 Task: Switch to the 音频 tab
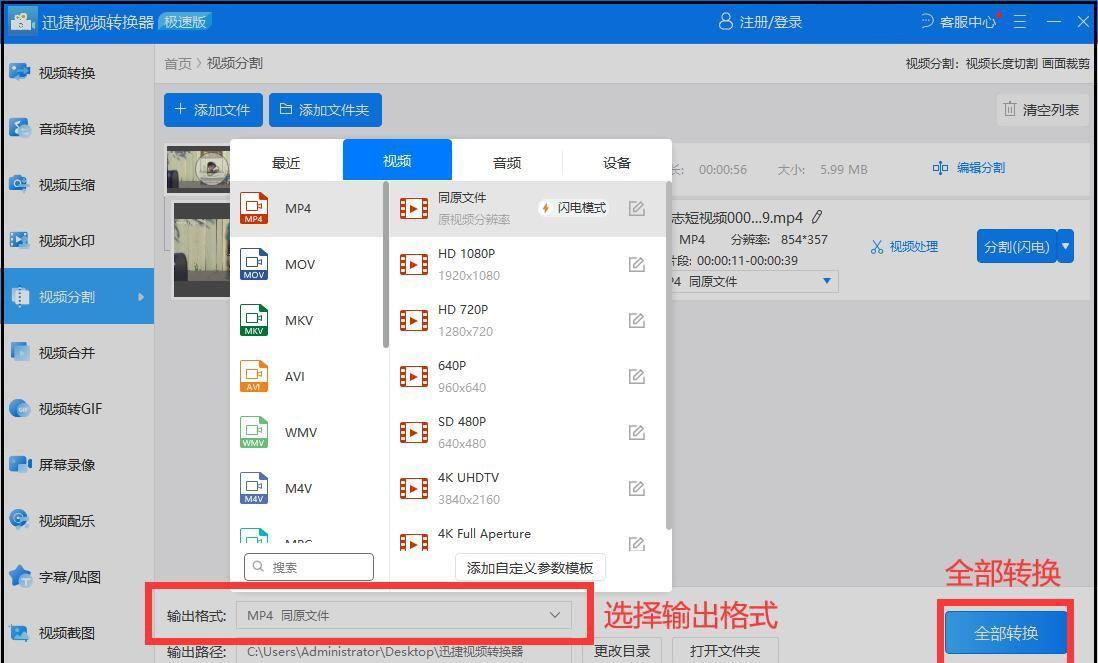[507, 162]
